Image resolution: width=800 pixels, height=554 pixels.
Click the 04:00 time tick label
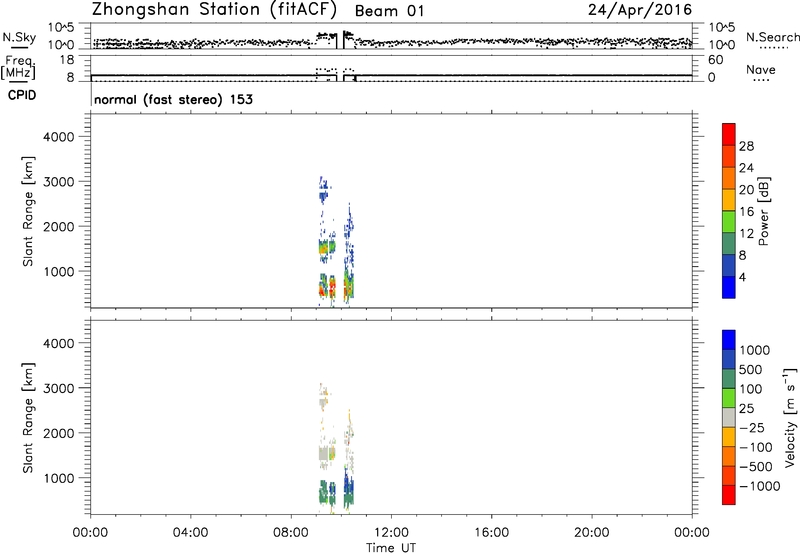point(190,533)
